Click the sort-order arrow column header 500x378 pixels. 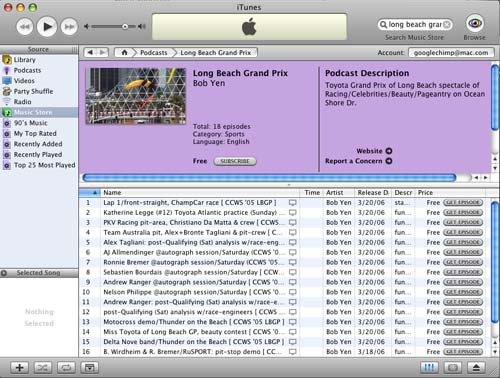tap(90, 193)
